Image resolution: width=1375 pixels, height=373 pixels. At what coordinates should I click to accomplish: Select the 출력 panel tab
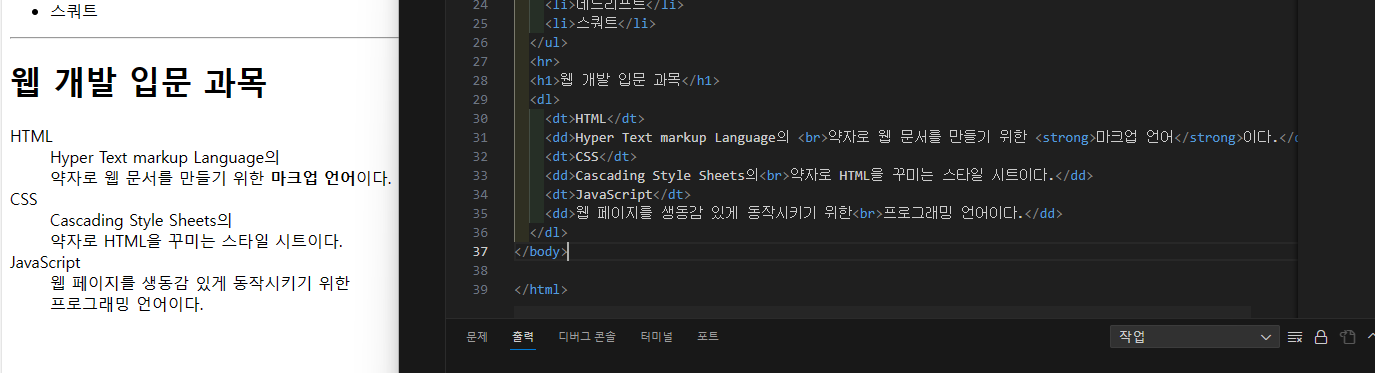point(523,337)
